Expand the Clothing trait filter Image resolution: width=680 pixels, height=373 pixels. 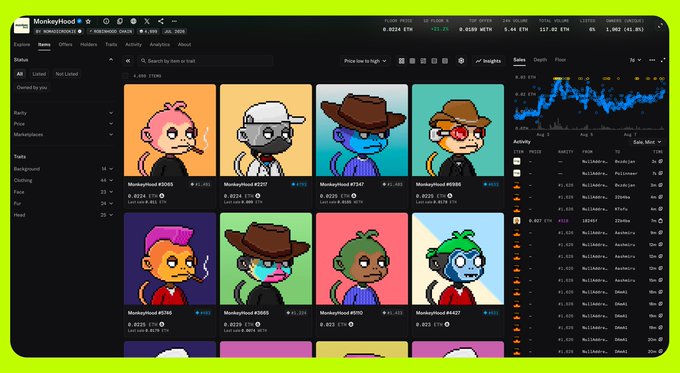click(x=64, y=180)
